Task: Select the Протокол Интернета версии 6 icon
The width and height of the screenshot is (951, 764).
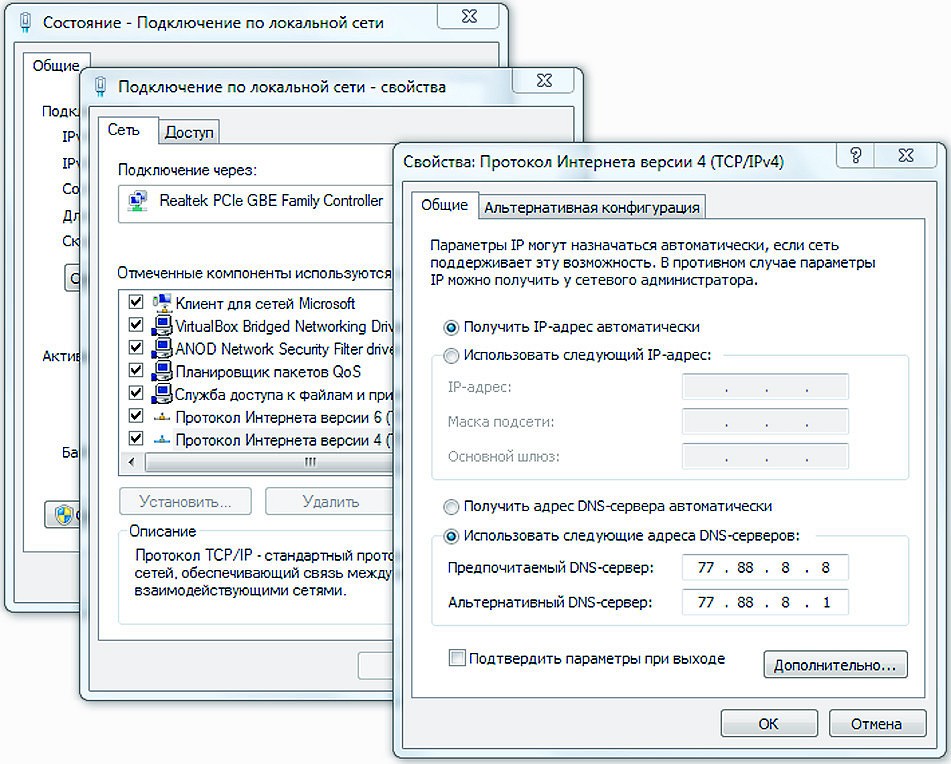Action: click(x=161, y=416)
